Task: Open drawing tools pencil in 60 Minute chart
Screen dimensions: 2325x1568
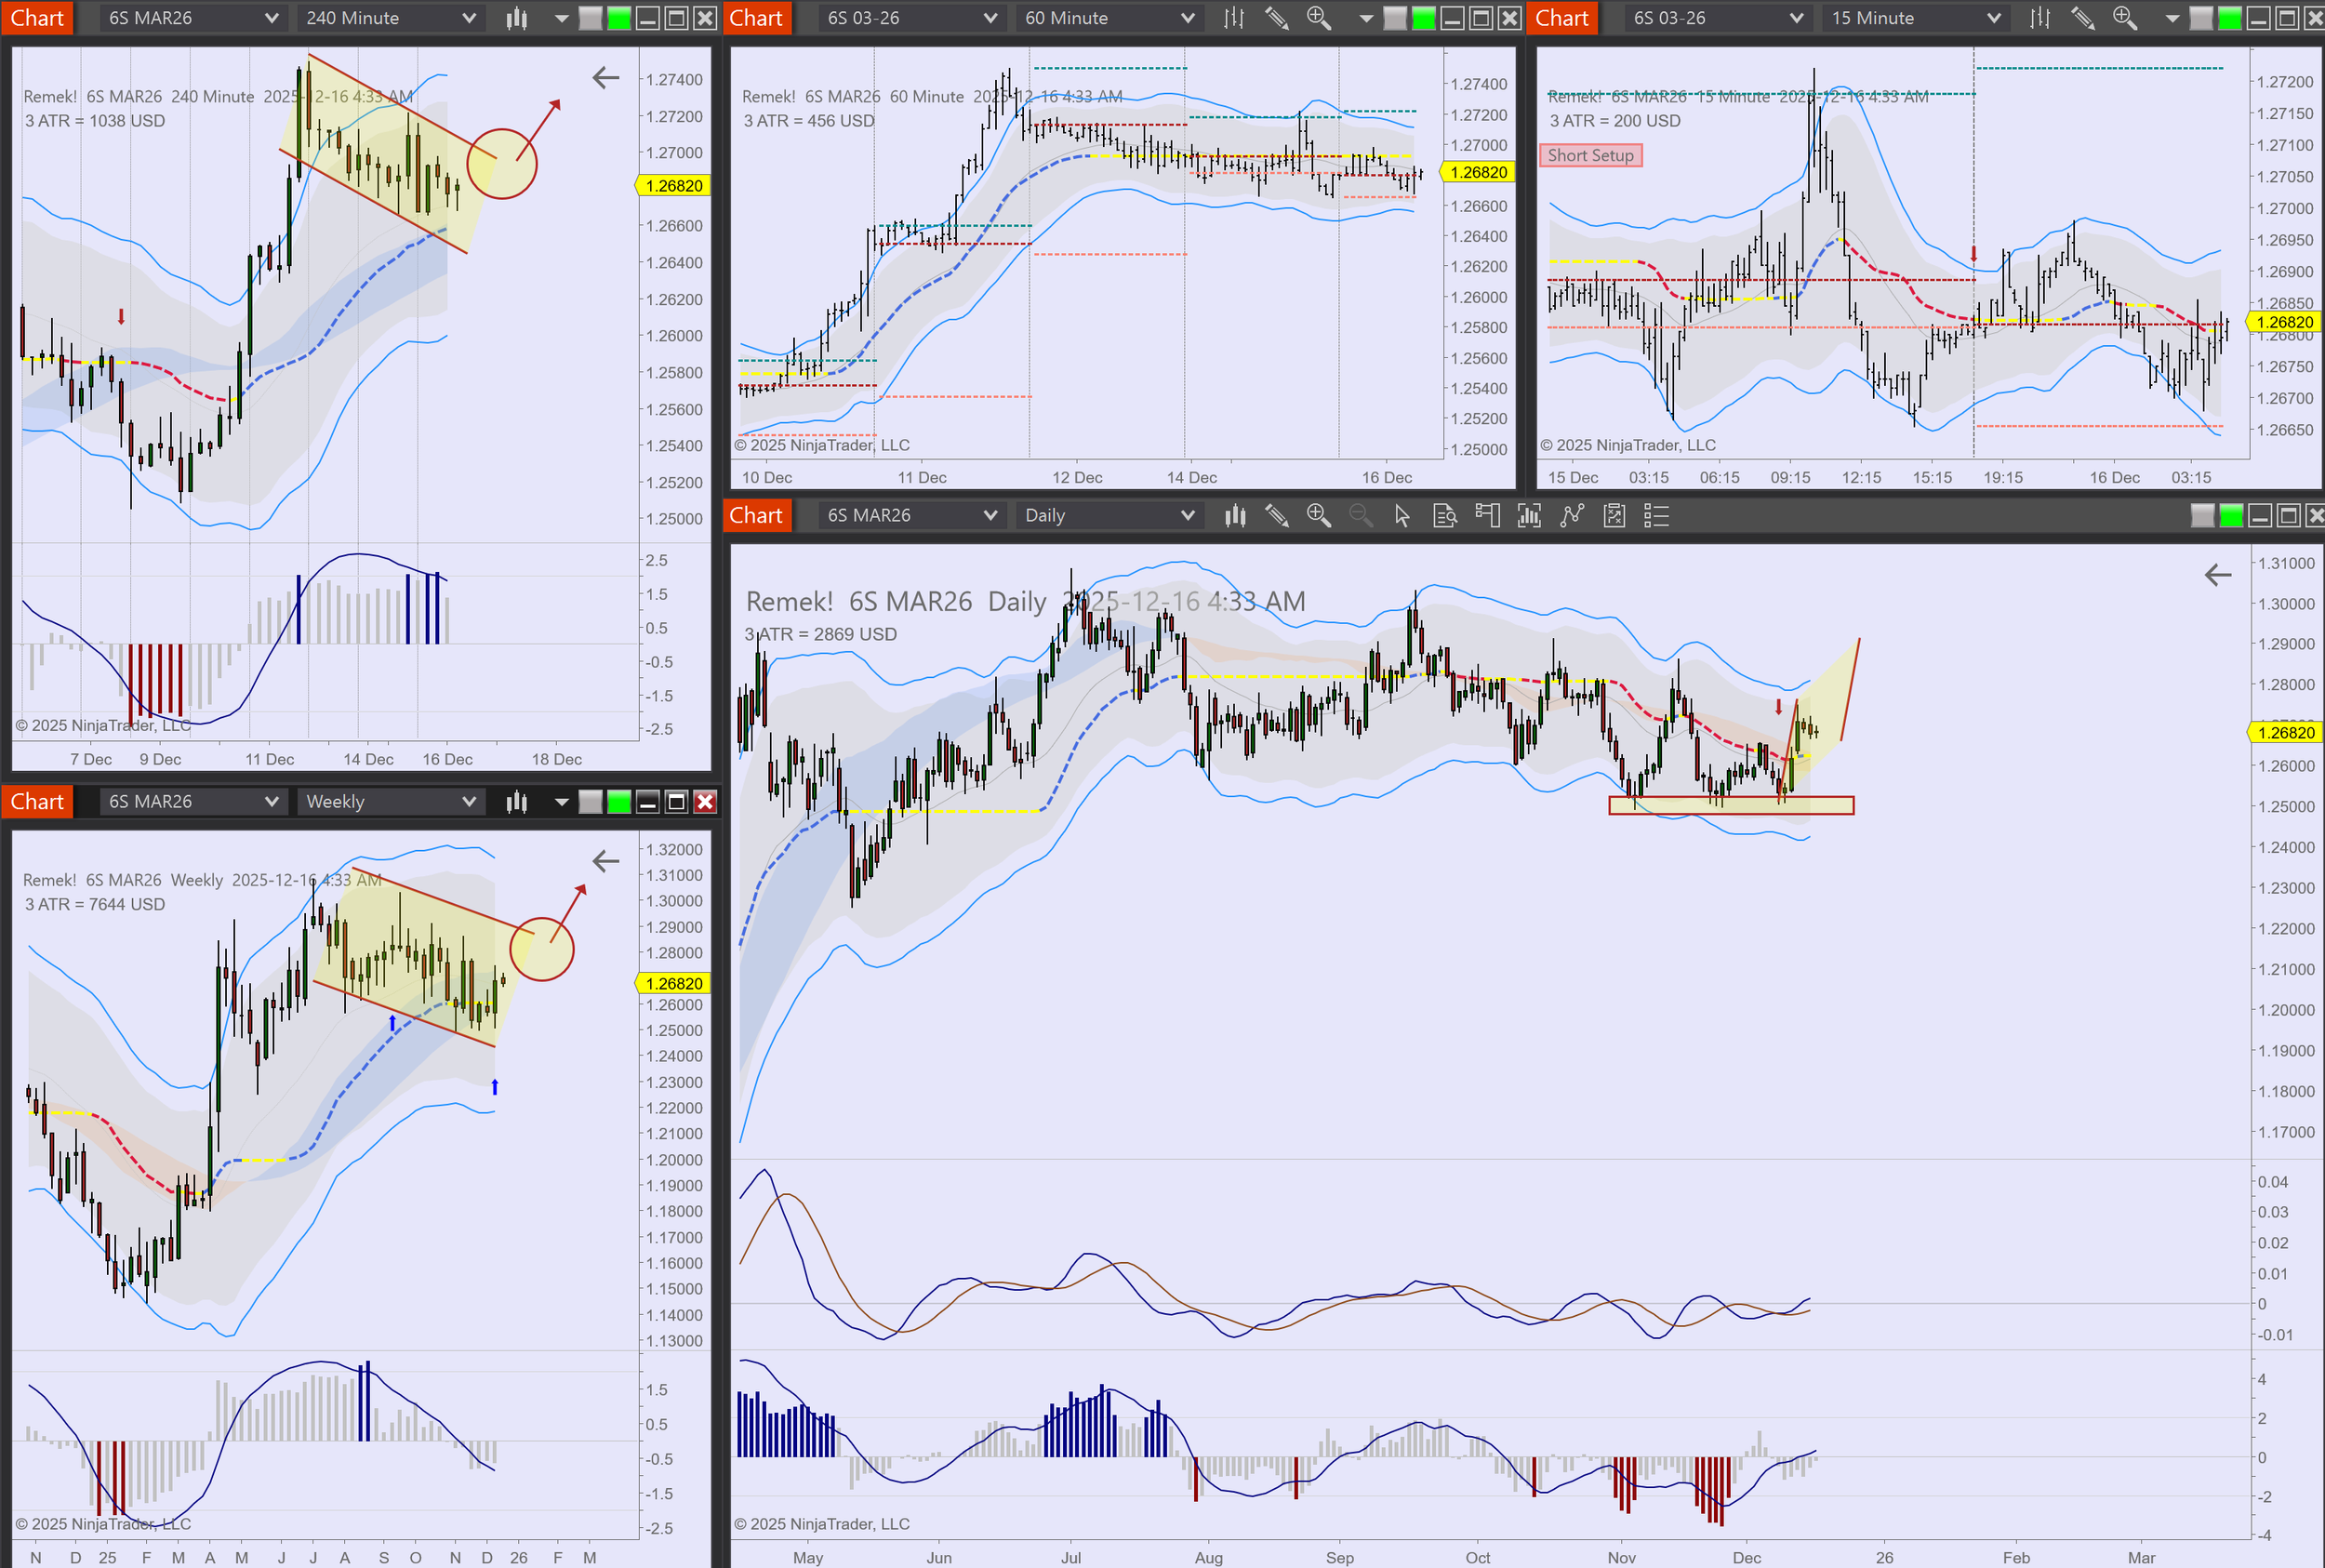Action: pos(1276,18)
